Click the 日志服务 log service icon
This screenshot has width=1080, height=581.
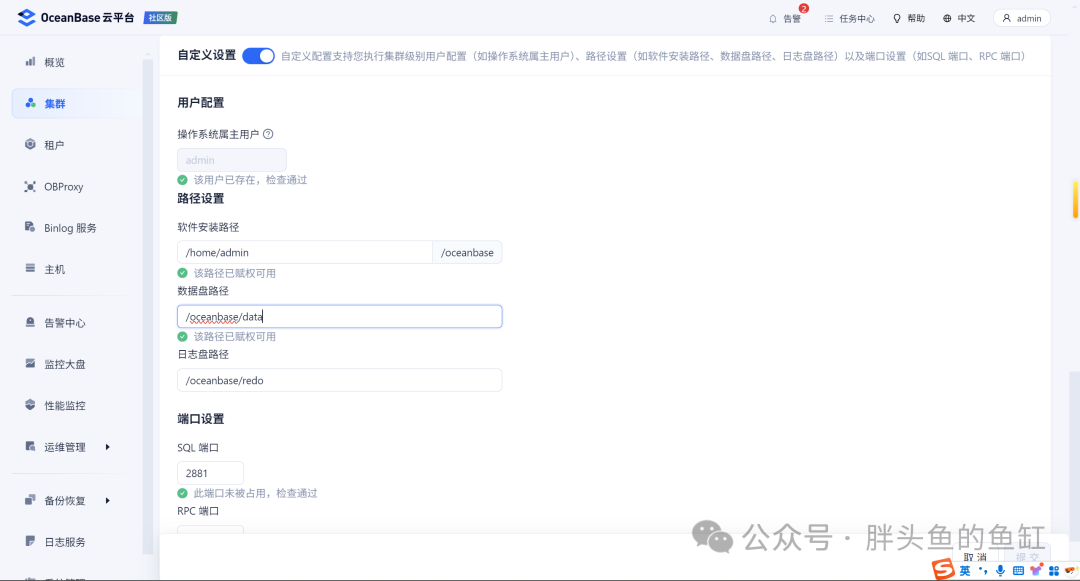30,541
